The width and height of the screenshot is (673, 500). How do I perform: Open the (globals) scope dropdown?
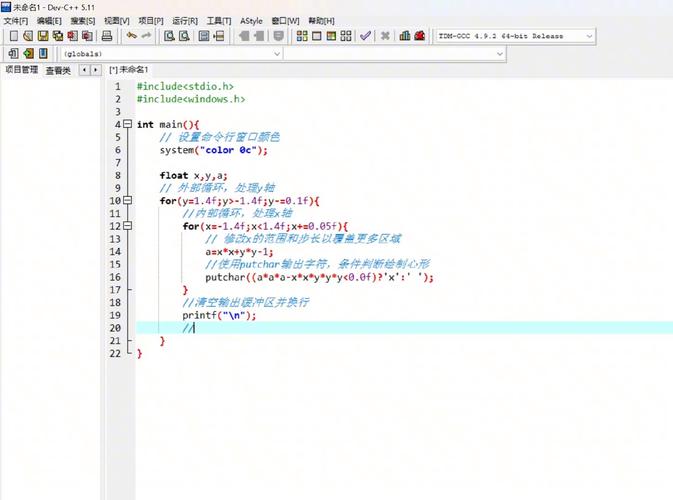171,54
